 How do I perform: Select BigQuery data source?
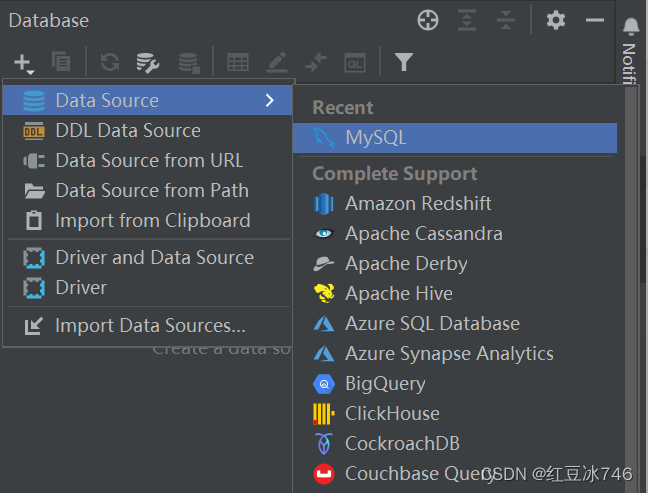coord(455,384)
